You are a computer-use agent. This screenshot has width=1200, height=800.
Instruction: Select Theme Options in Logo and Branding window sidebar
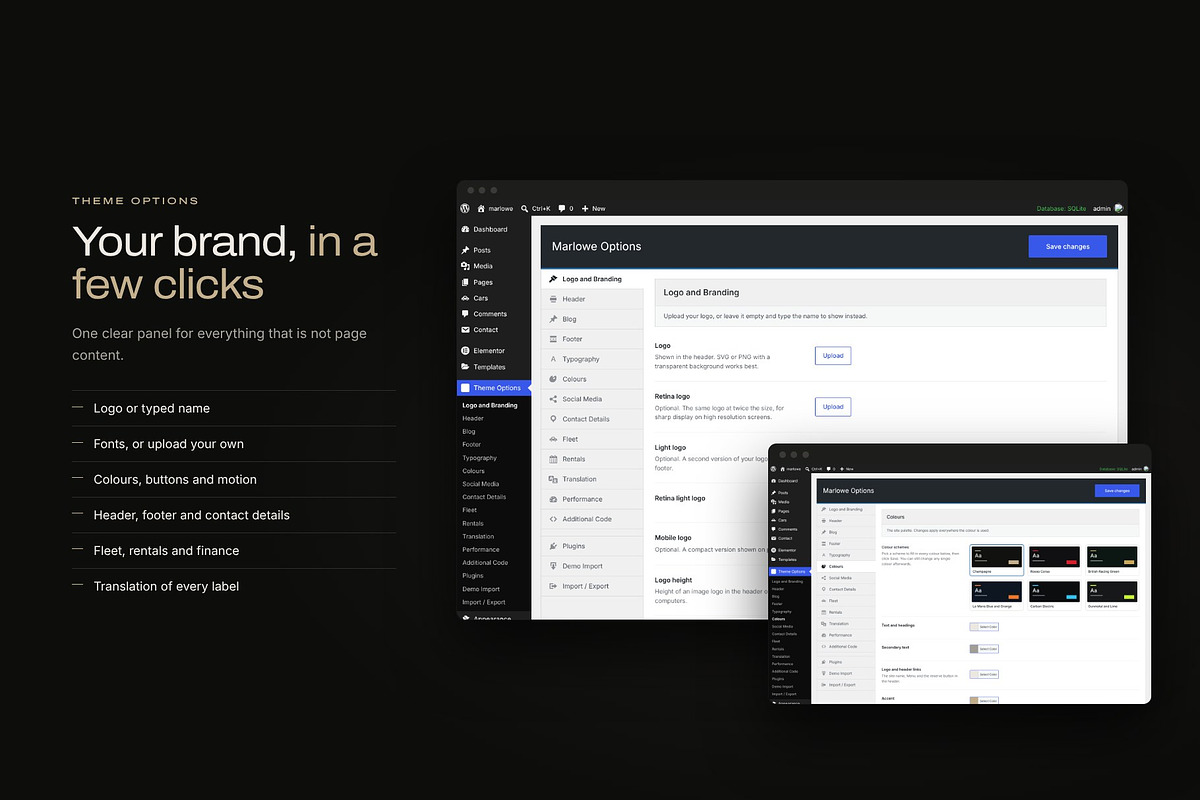pyautogui.click(x=494, y=388)
